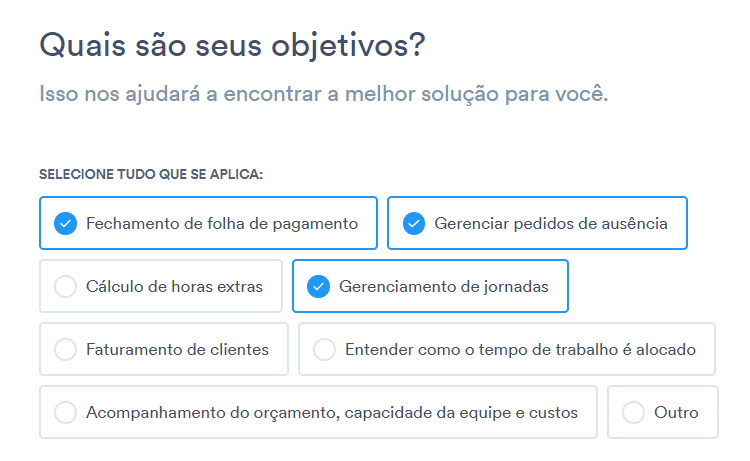750x461 pixels.
Task: Uncheck the blue checkmark for Fechamento de folha de pagamento
Action: 66,223
